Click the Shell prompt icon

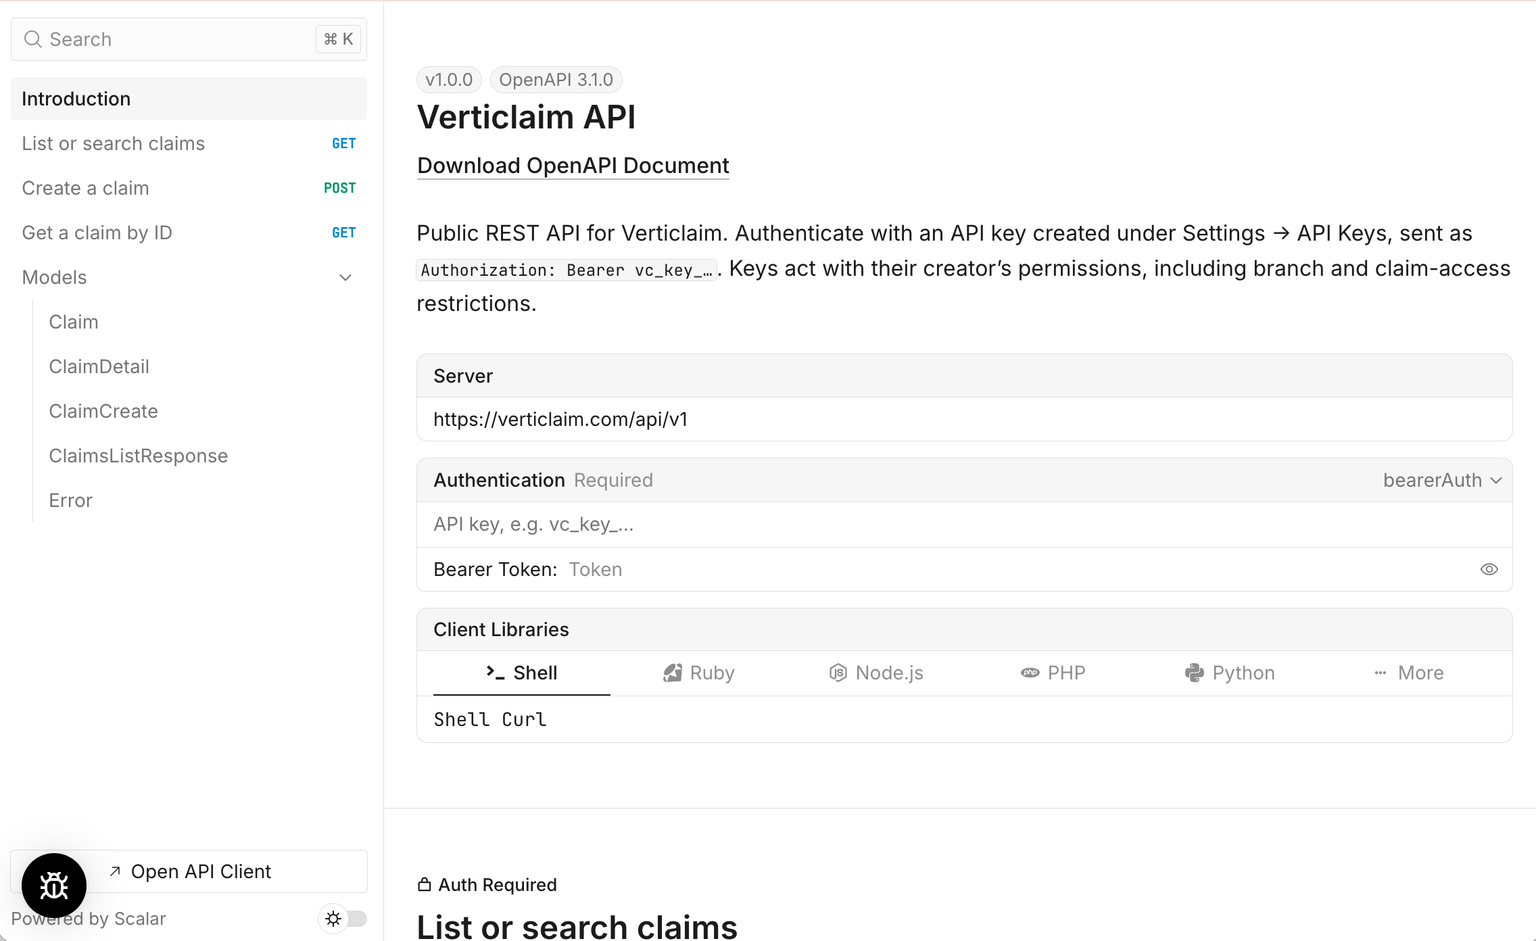495,673
